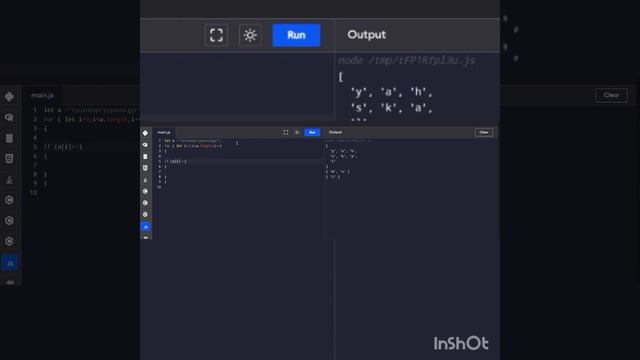
Task: Open C++ compiler icon in small center window sidebar
Action: (x=145, y=203)
